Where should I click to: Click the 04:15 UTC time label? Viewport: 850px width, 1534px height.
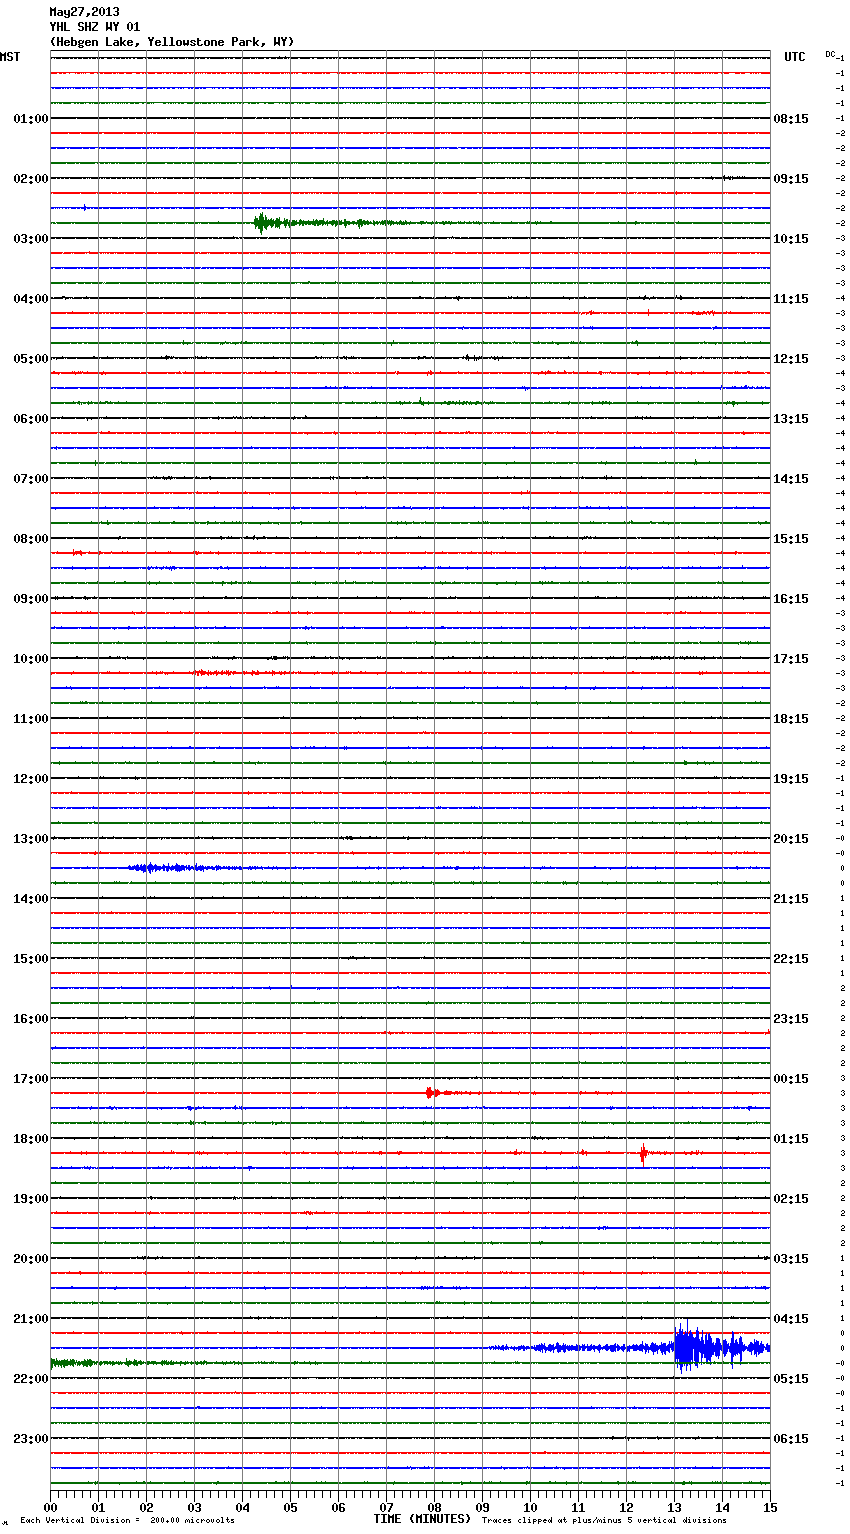[x=791, y=1319]
